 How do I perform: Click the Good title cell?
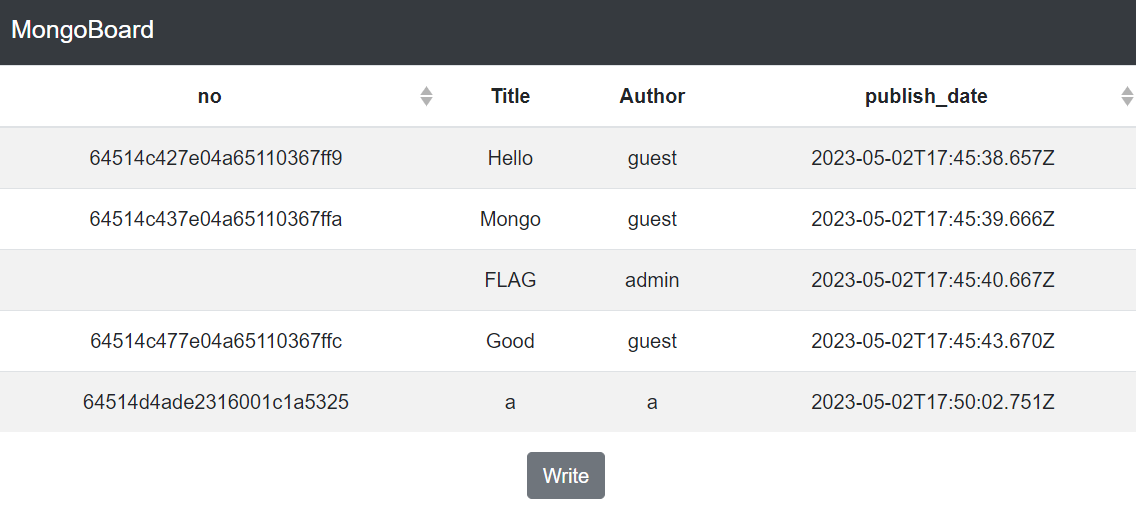[510, 341]
